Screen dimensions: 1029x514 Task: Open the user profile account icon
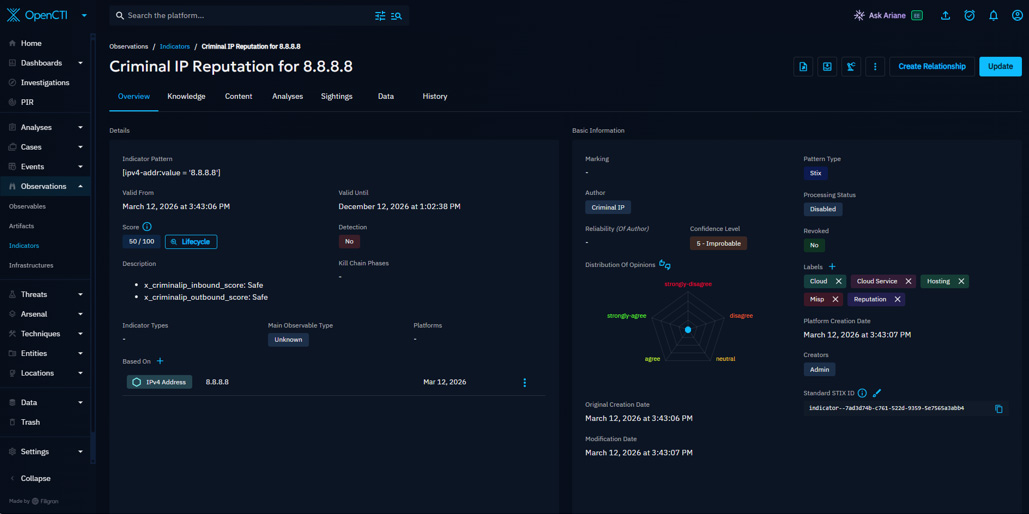[x=1017, y=16]
